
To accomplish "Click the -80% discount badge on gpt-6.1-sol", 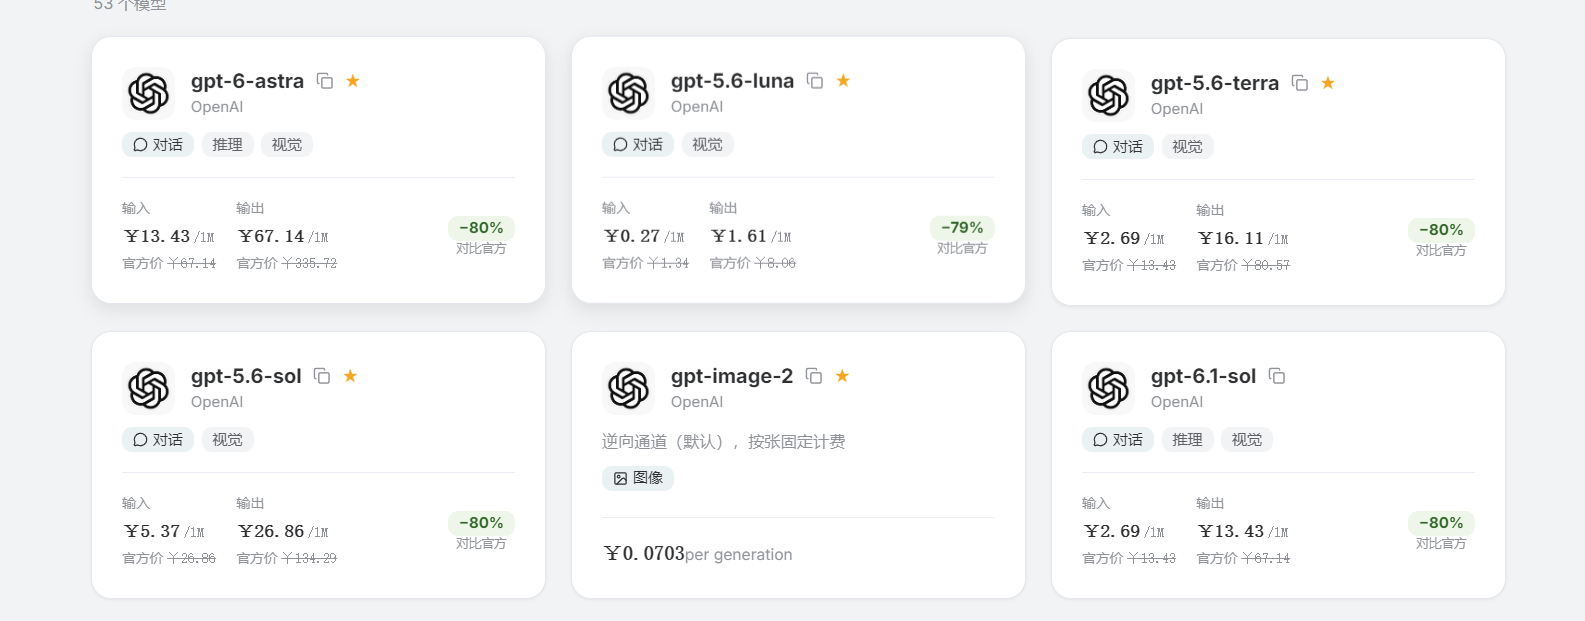I will (1441, 523).
